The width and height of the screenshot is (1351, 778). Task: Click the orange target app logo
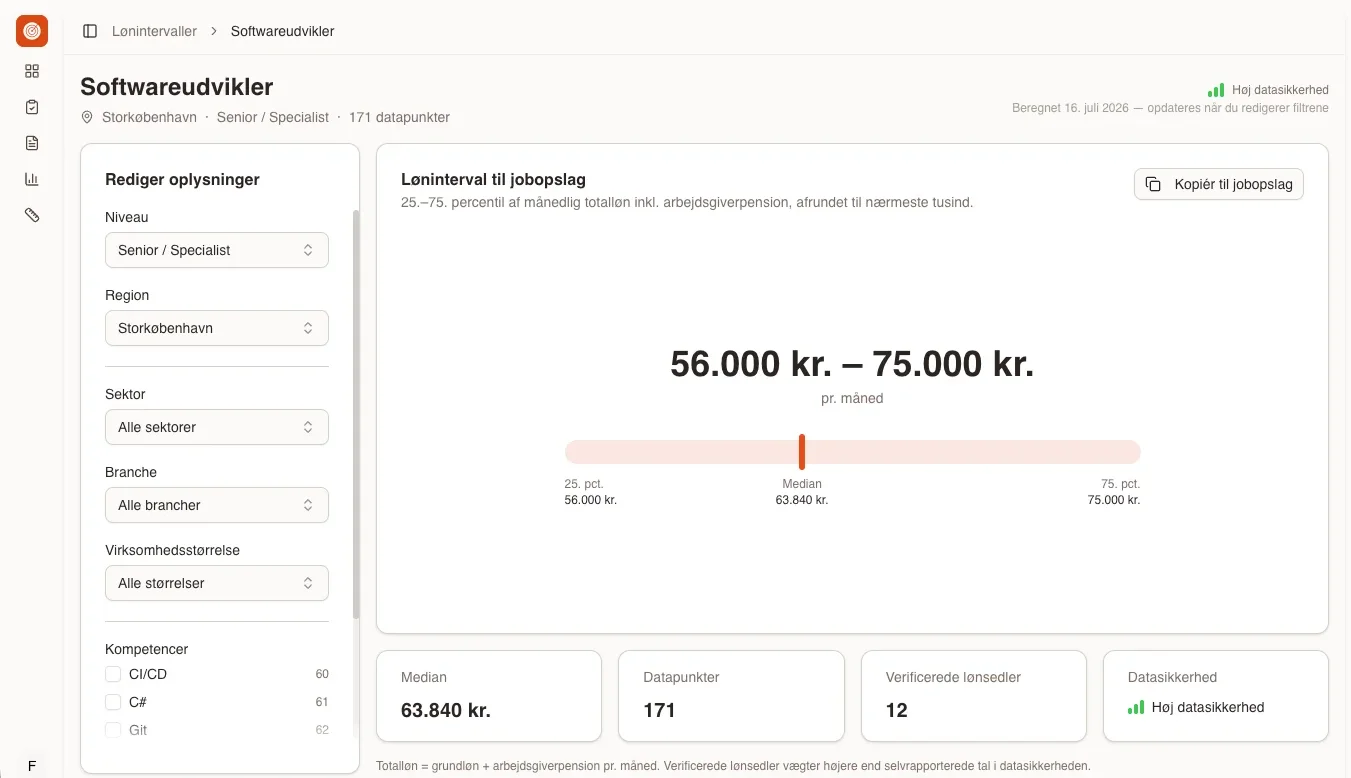point(32,31)
